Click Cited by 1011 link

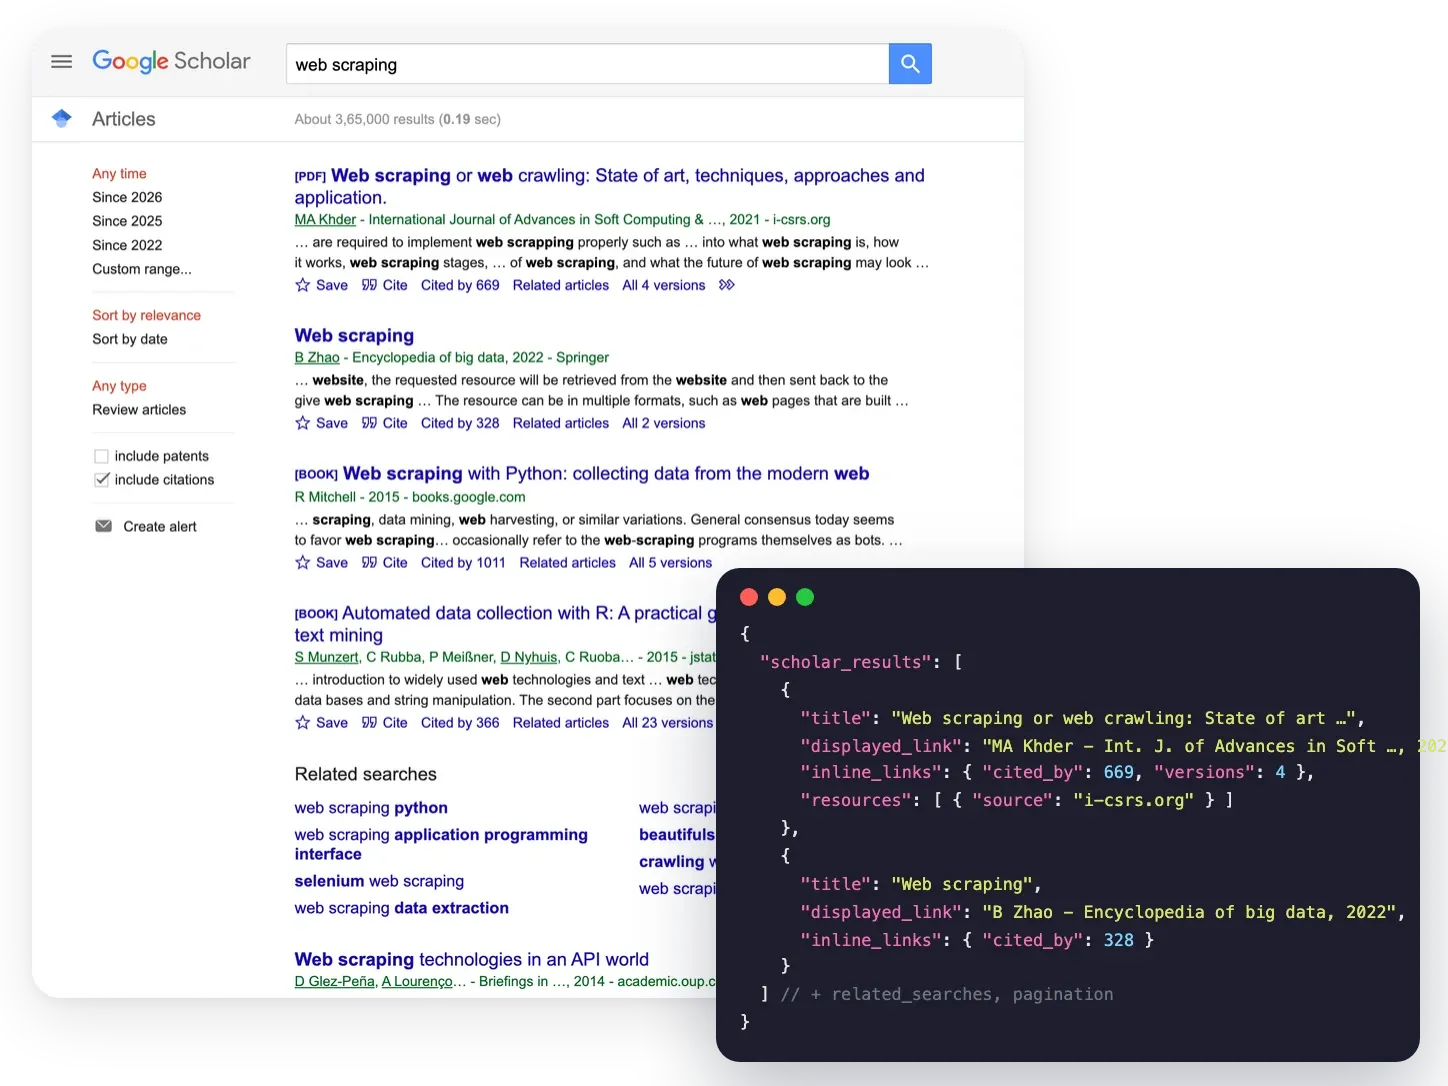[x=463, y=563]
